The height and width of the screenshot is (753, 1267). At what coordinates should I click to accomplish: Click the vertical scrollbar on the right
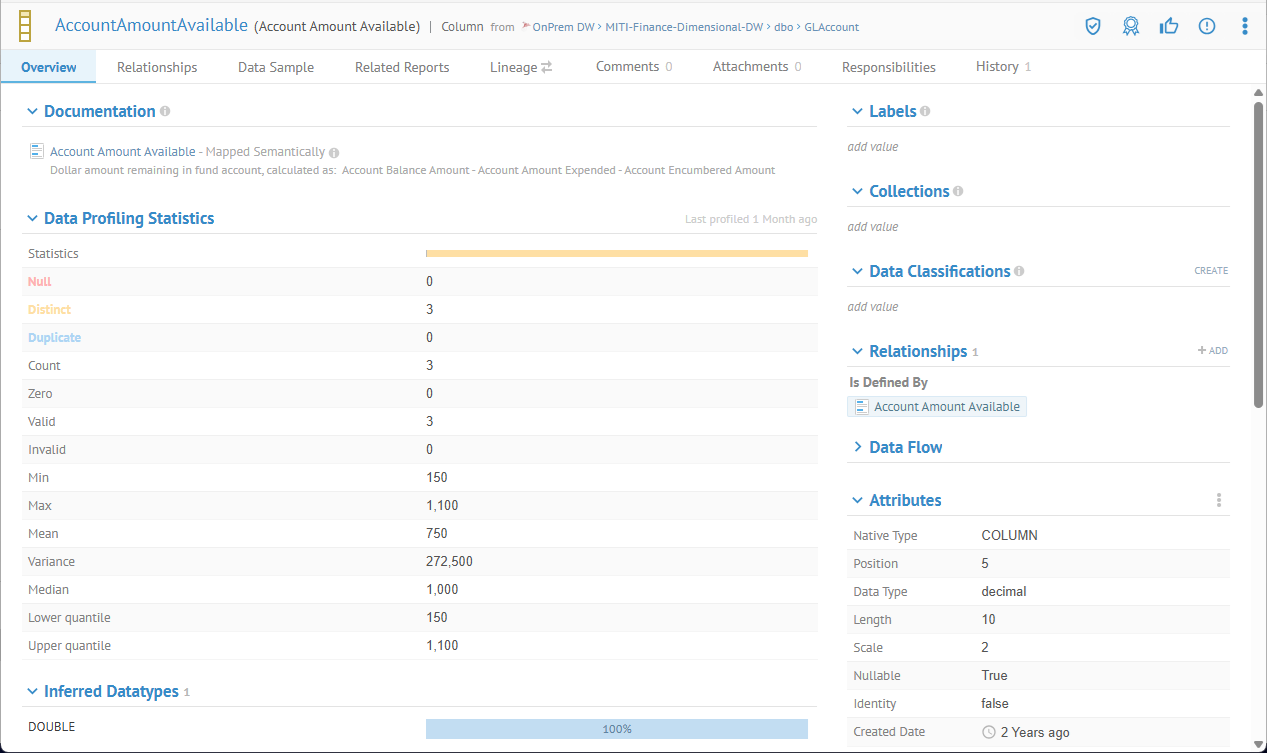pos(1258,250)
